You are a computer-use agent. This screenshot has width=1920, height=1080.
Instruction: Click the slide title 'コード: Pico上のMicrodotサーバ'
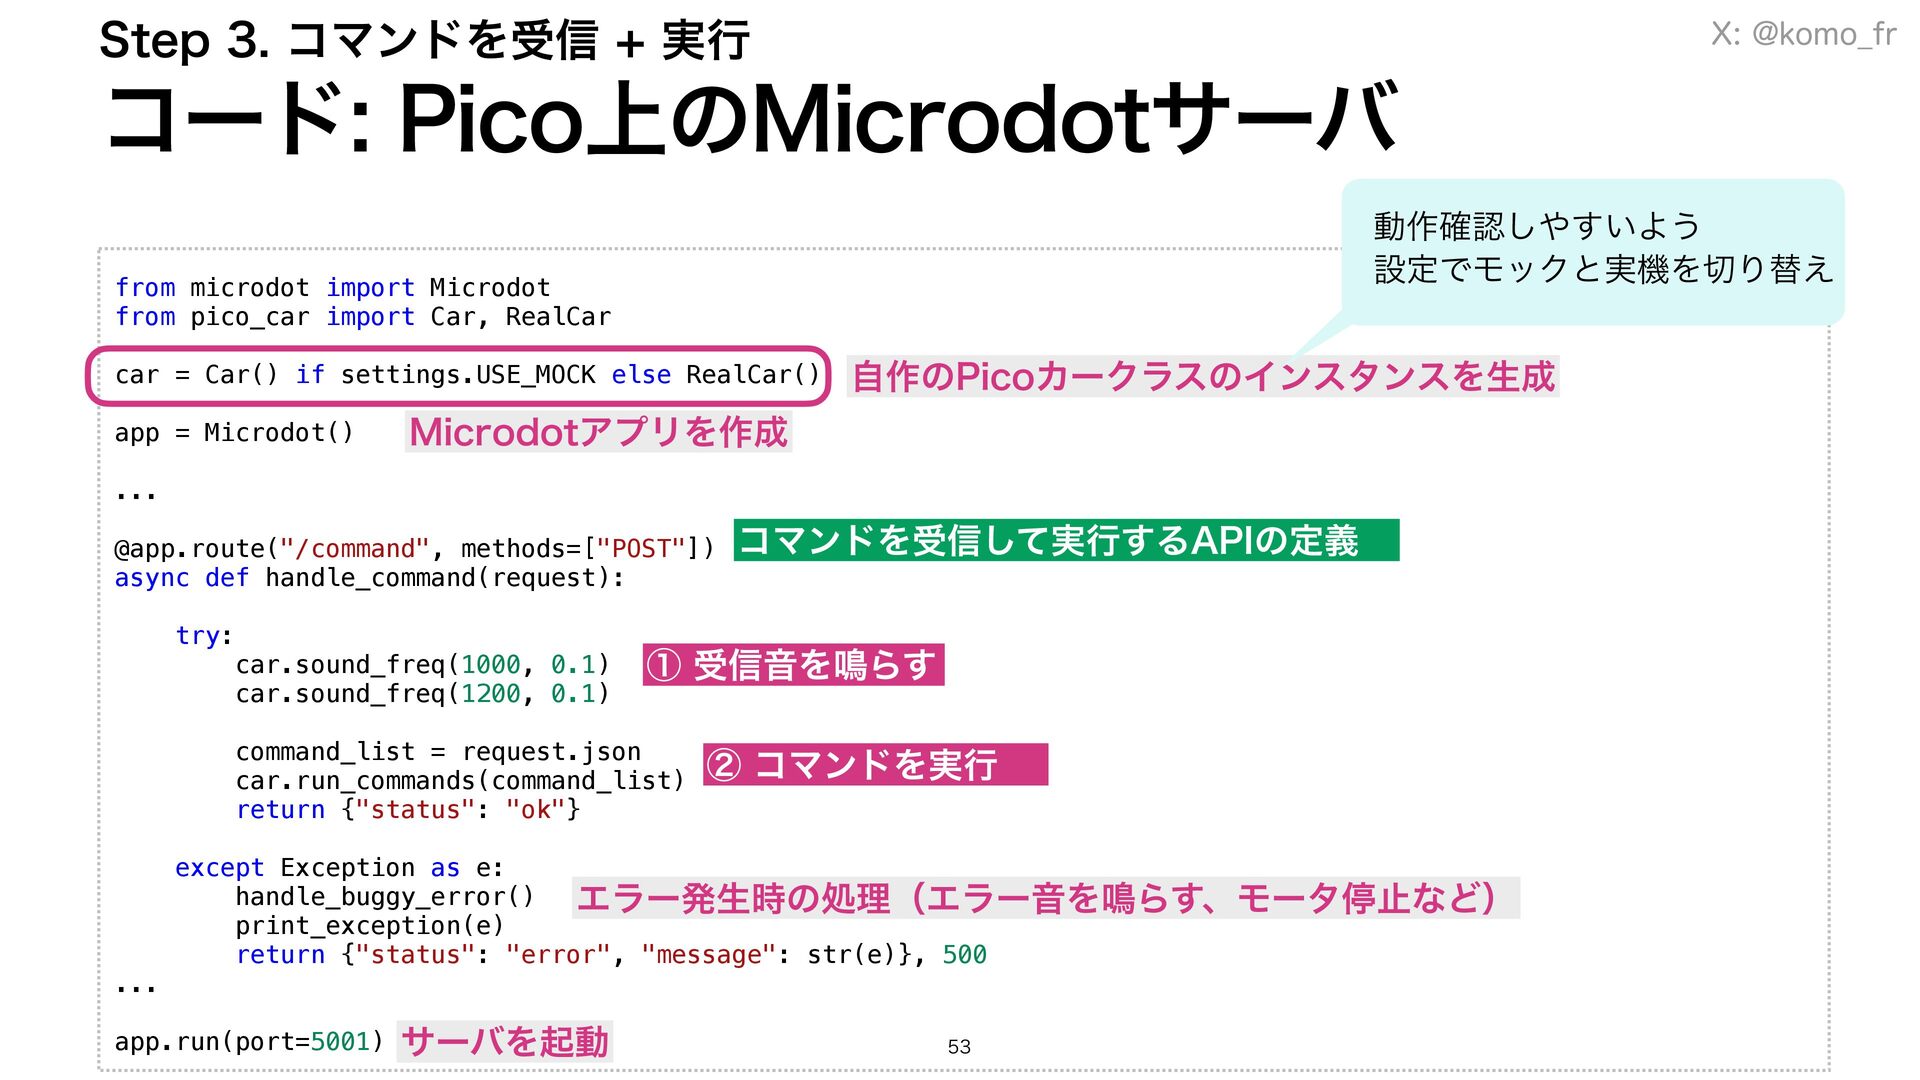tap(750, 120)
